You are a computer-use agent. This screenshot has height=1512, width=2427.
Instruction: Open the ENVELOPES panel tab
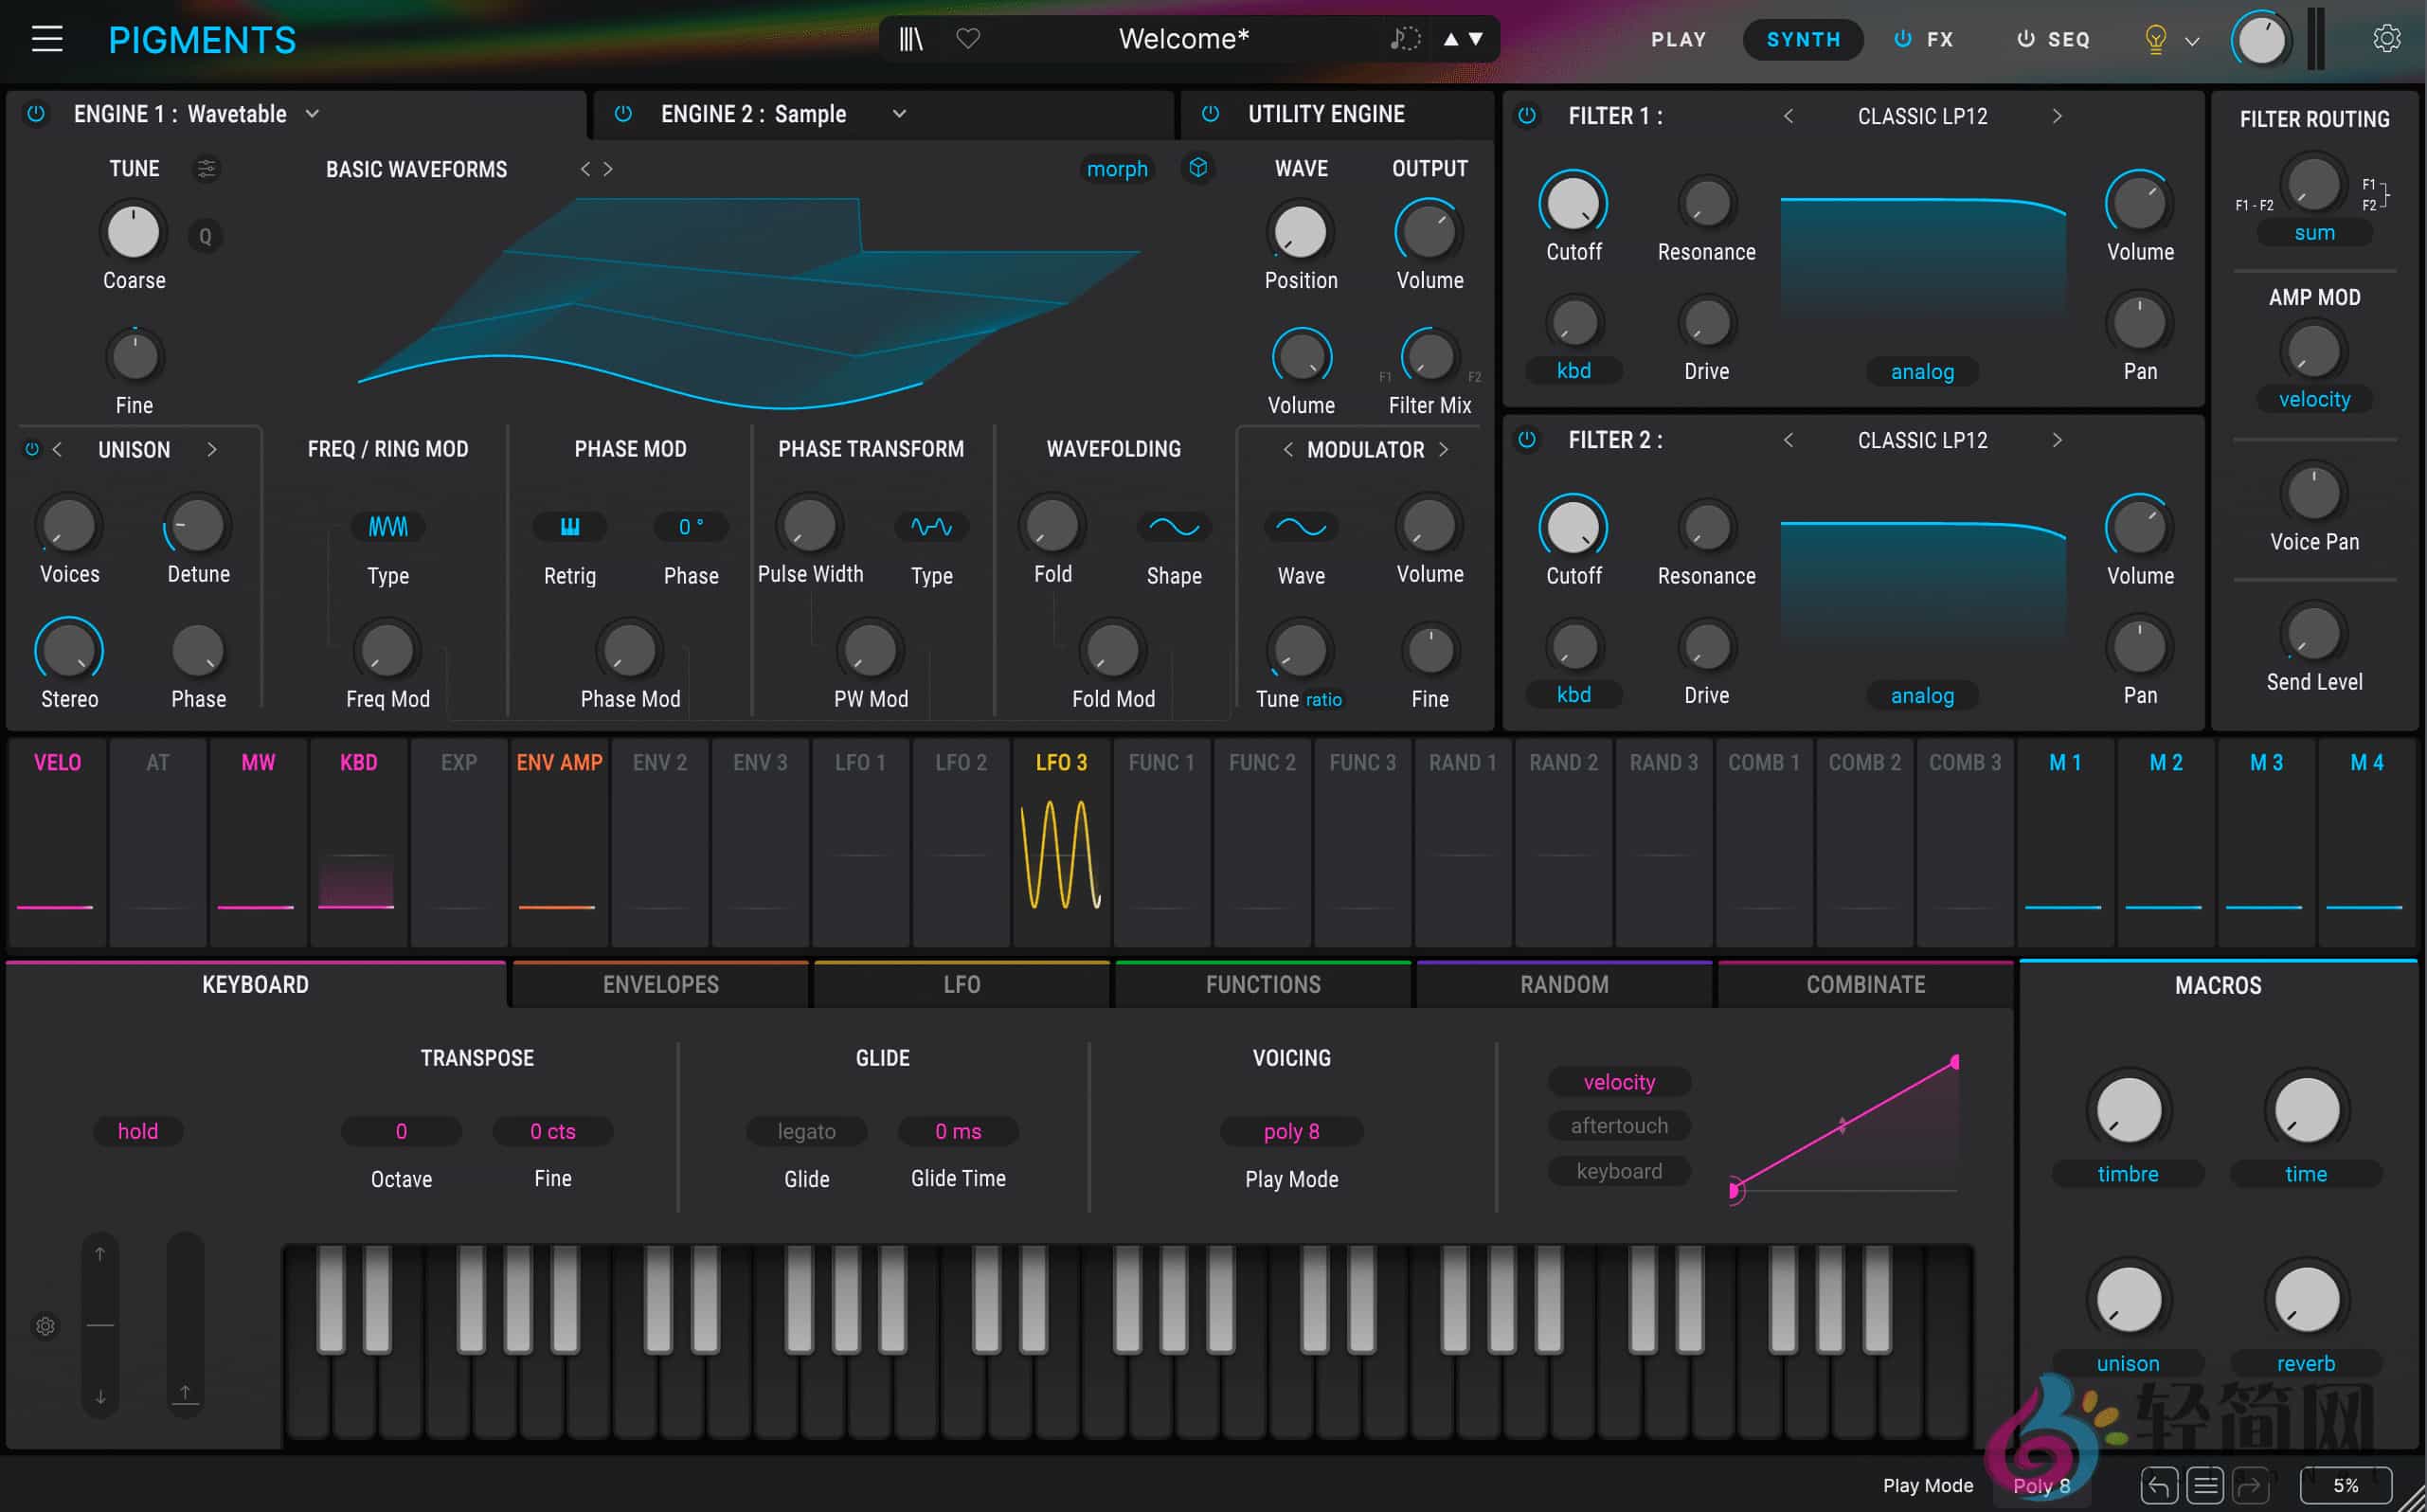coord(659,984)
